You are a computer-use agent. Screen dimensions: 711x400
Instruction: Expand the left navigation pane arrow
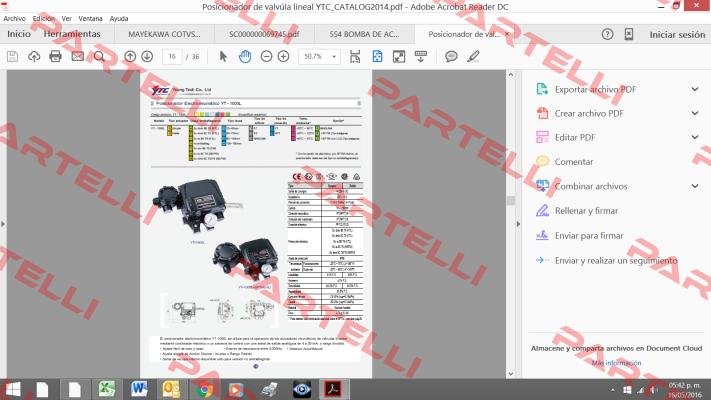click(3, 224)
